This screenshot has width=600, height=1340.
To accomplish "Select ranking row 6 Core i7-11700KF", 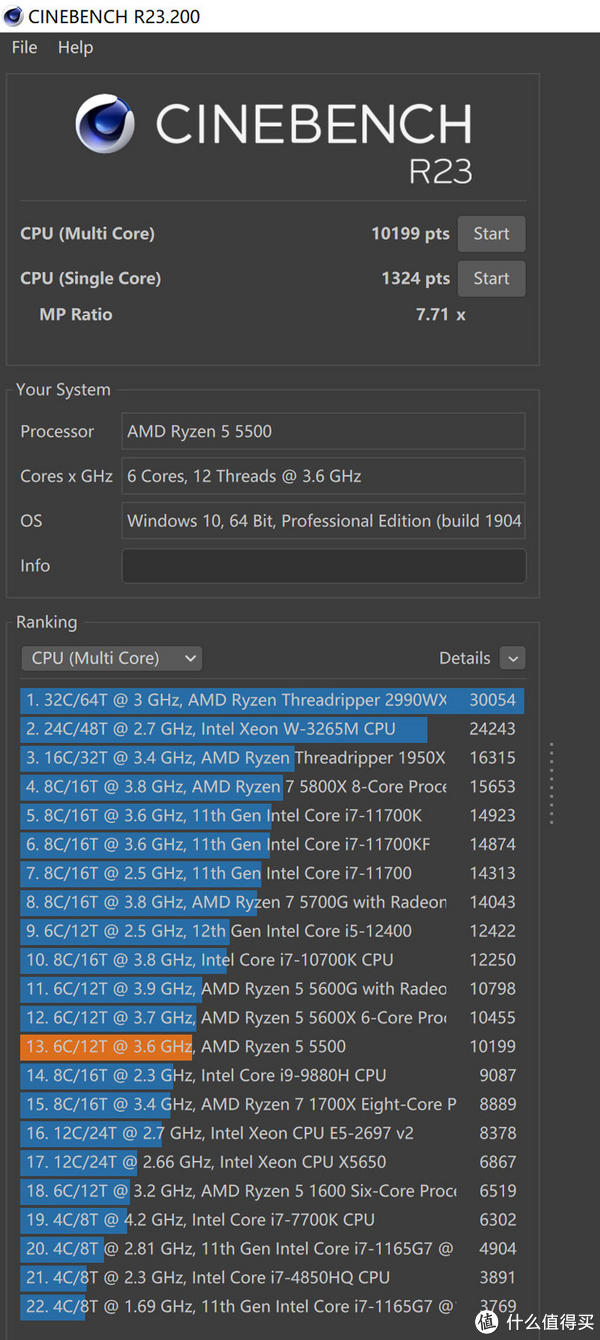I will pyautogui.click(x=272, y=845).
